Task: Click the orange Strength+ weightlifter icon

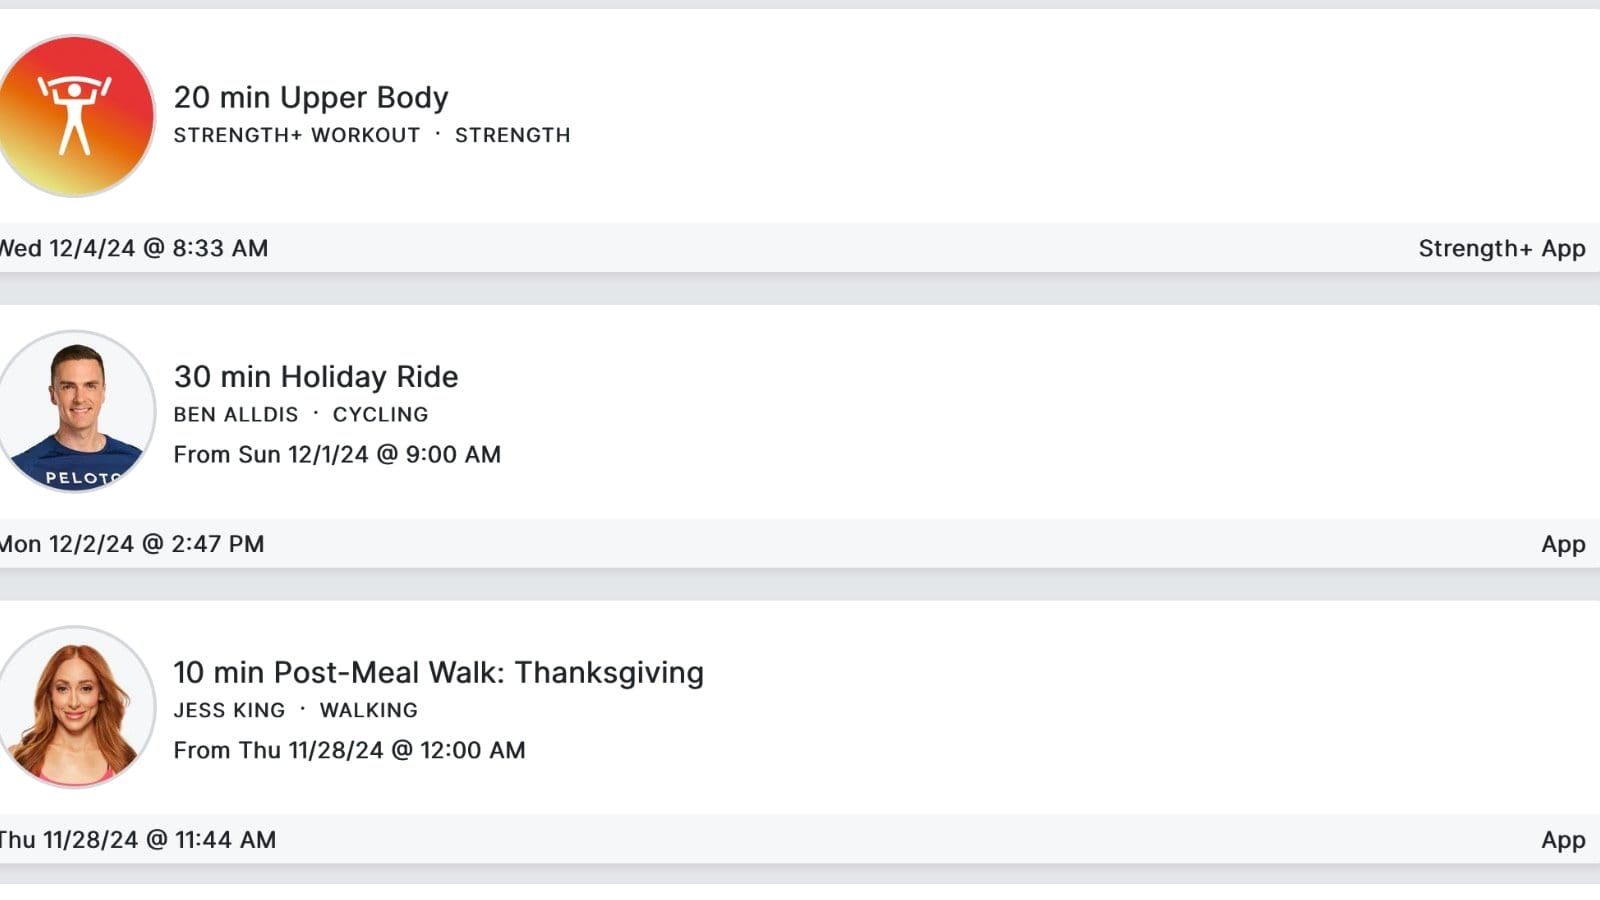Action: point(76,116)
